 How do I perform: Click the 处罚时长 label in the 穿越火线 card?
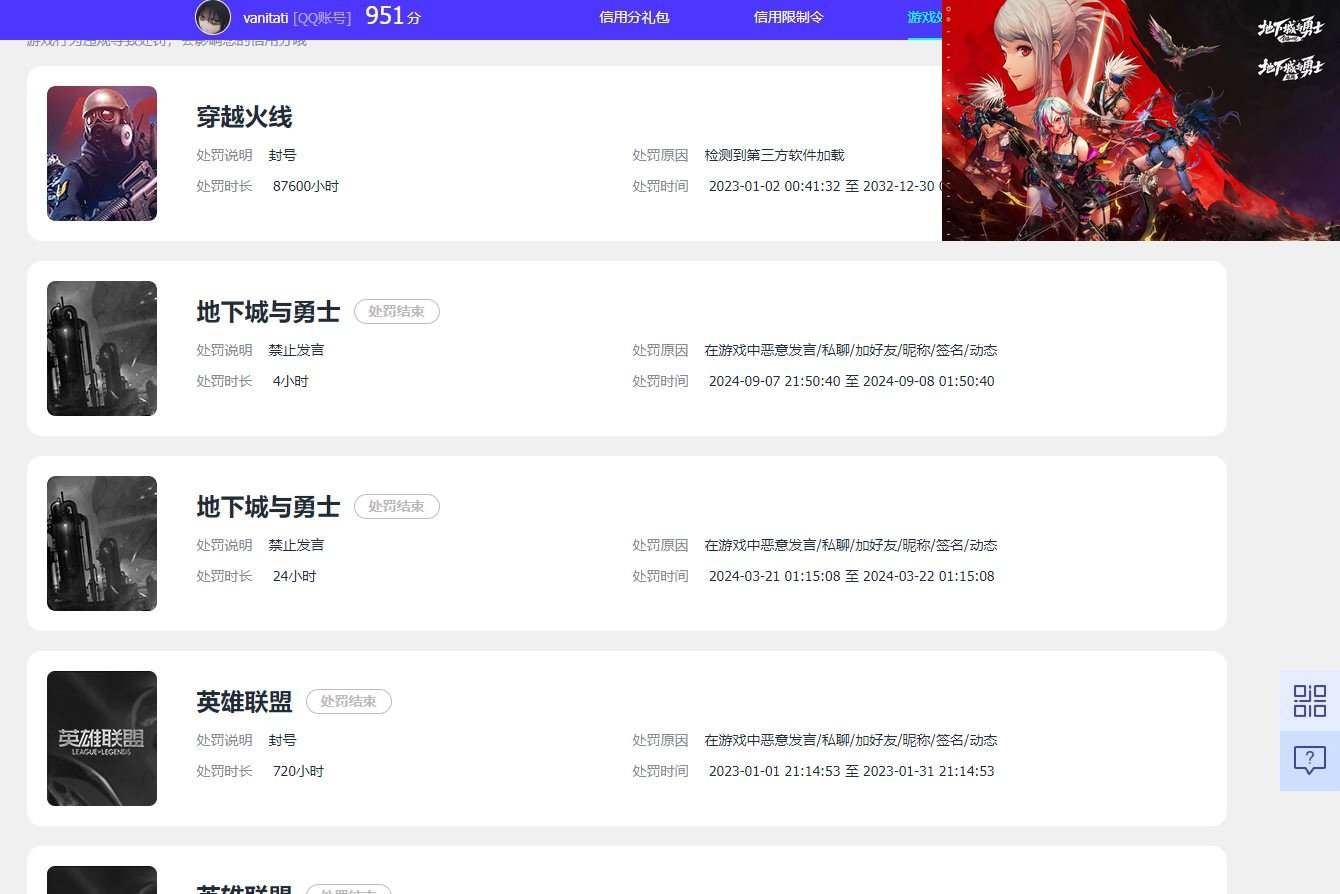(x=224, y=186)
